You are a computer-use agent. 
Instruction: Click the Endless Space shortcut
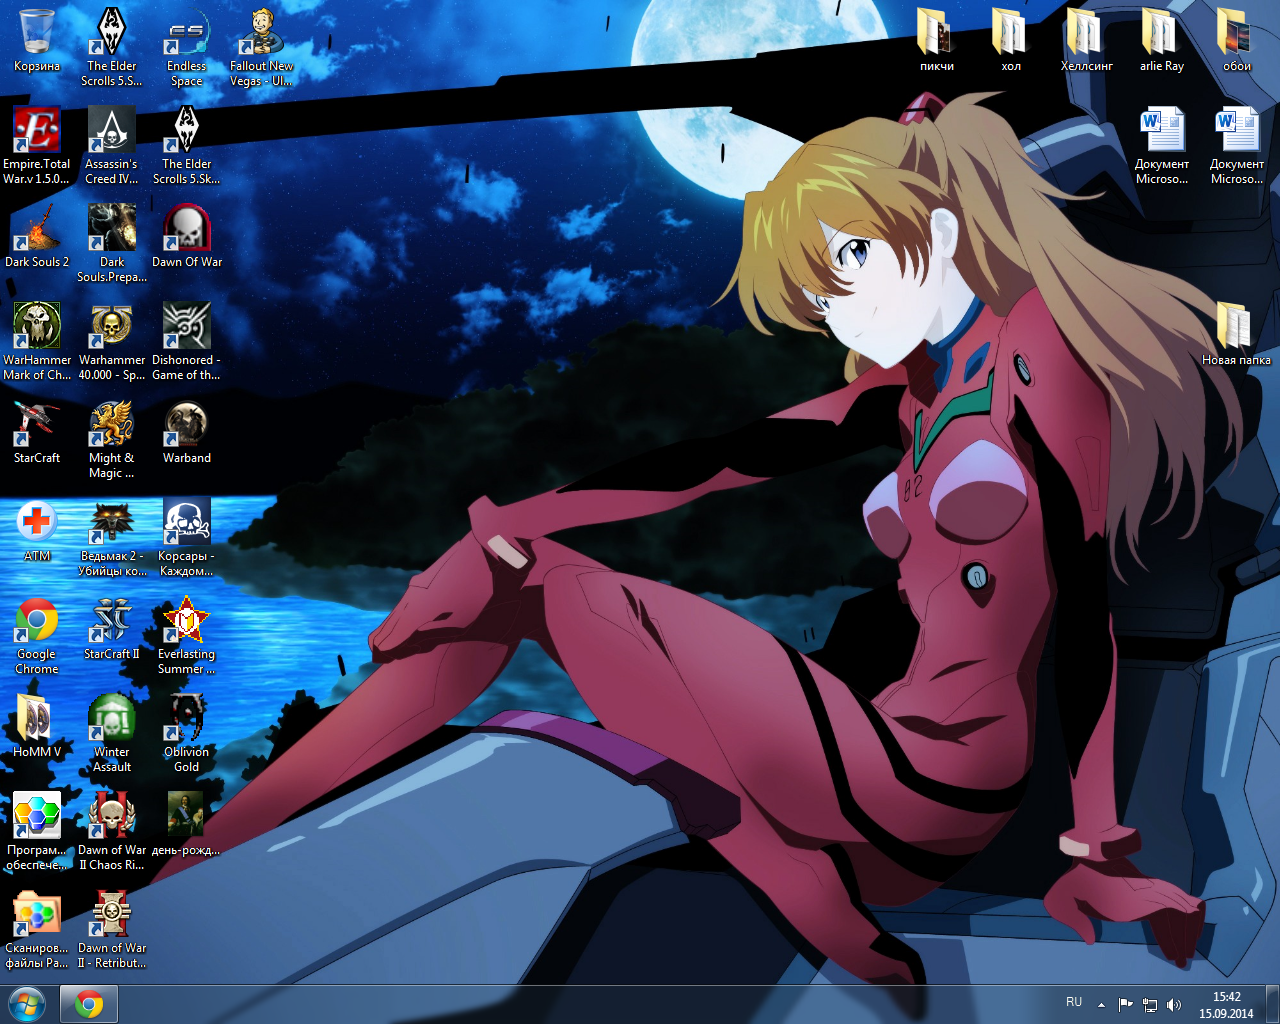point(186,47)
